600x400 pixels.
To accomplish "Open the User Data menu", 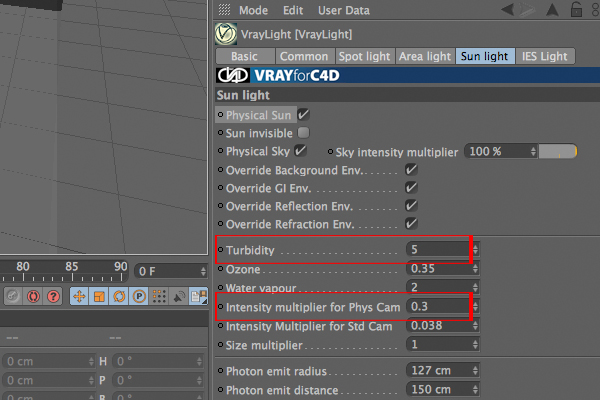I will (x=344, y=10).
